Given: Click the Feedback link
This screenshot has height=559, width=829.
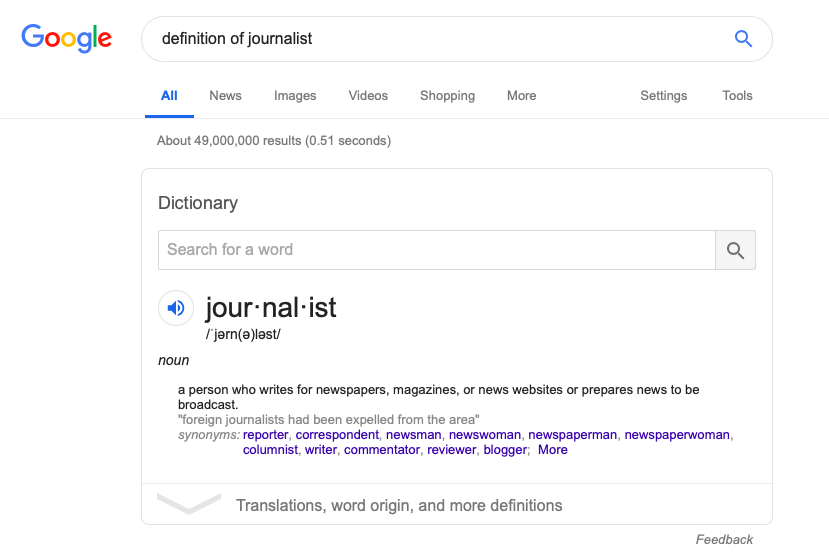Looking at the screenshot, I should [724, 539].
